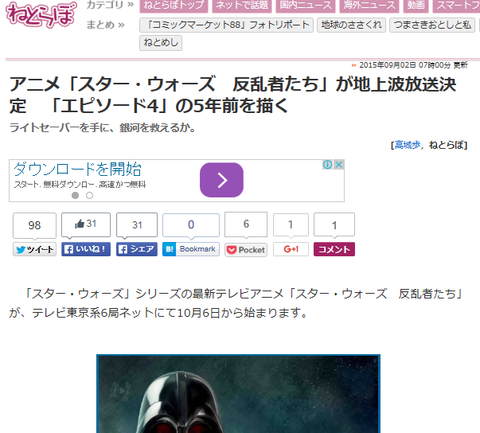The height and width of the screenshot is (433, 480).
Task: Open the ねとらぼトップ category tab
Action: click(173, 6)
